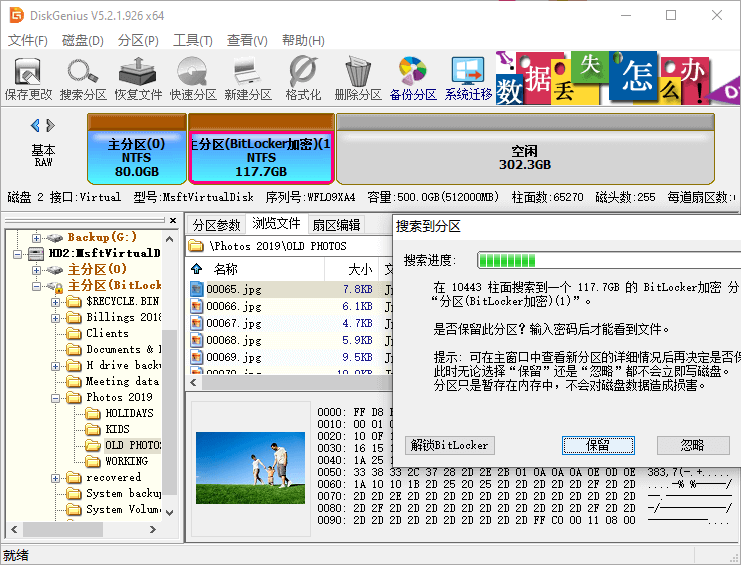Collapse the HD2:MsftVirtualDisk tree node
This screenshot has height=565, width=741.
[x=17, y=254]
